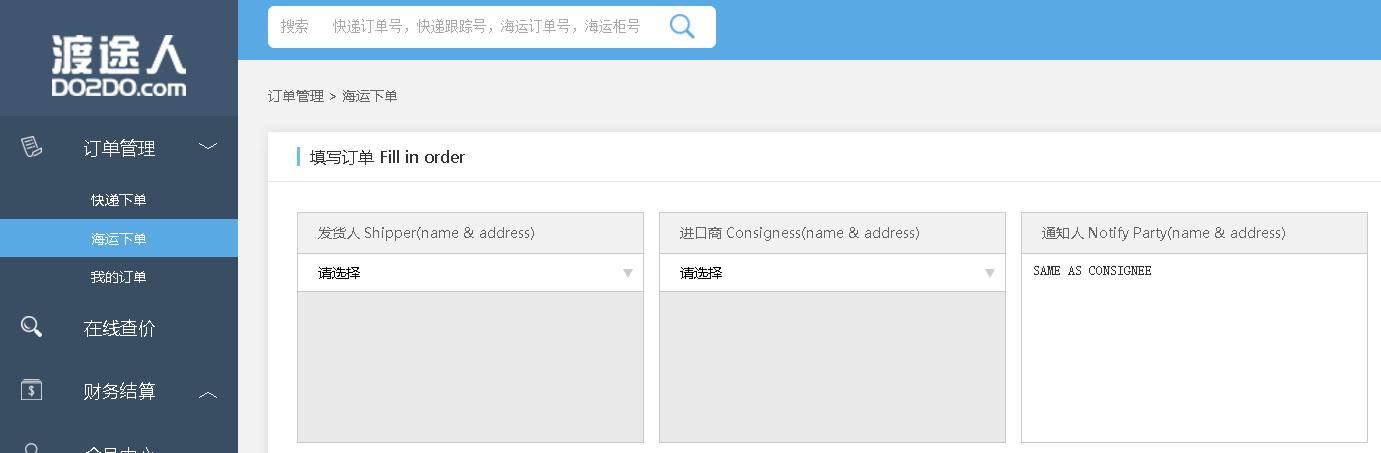This screenshot has width=1381, height=453.
Task: Open 快递下单 in the sidebar
Action: point(119,200)
